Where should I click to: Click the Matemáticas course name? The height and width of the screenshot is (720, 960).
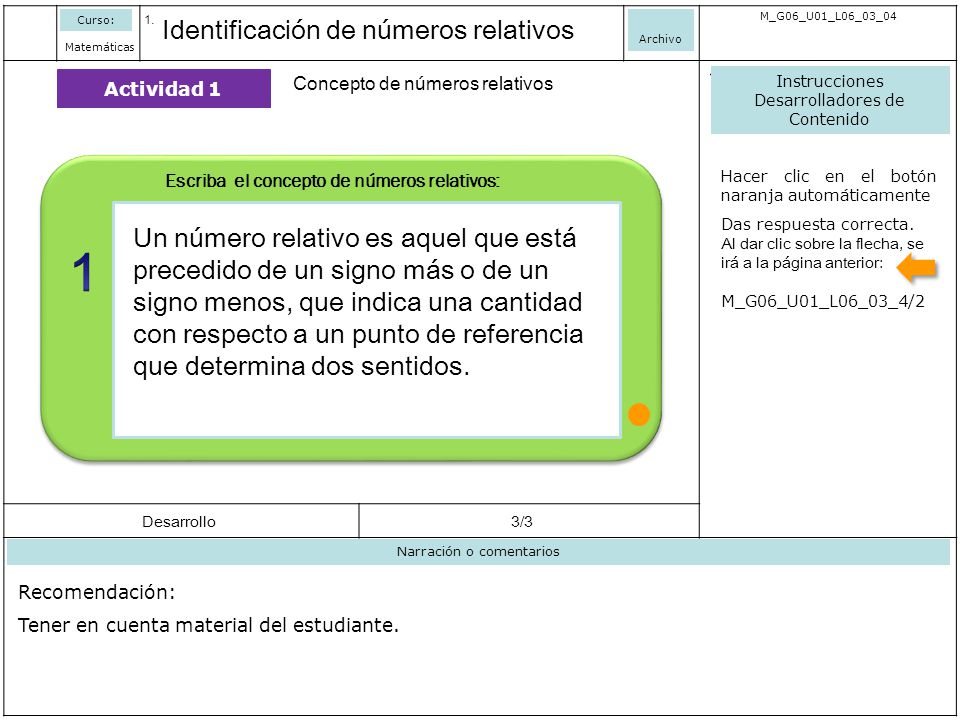click(x=99, y=47)
